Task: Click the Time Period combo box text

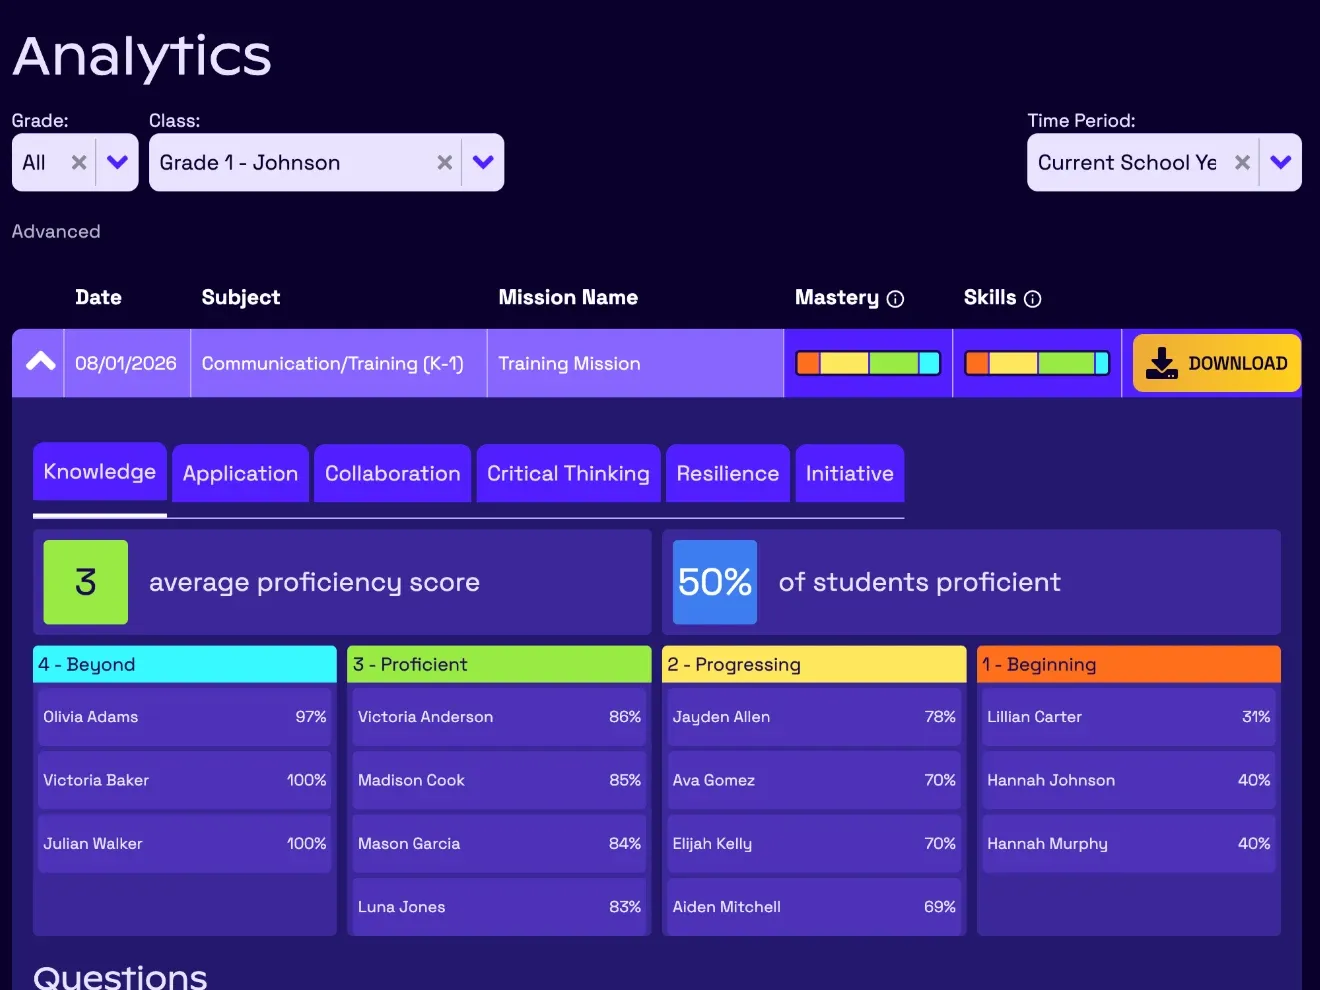Action: click(x=1127, y=163)
